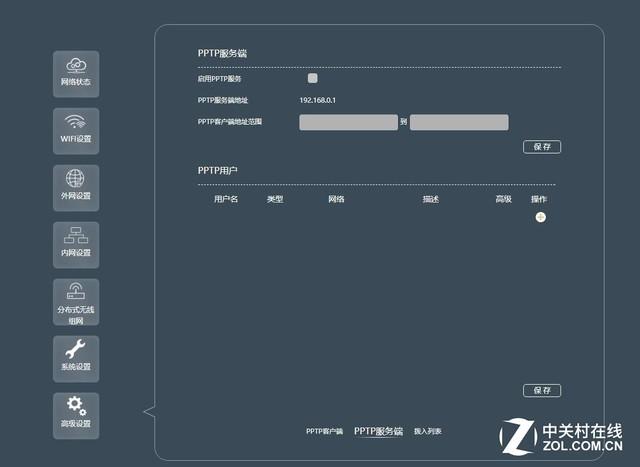This screenshot has width=640, height=467.
Task: Select 分布式无线组网 mesh networking
Action: [76, 302]
